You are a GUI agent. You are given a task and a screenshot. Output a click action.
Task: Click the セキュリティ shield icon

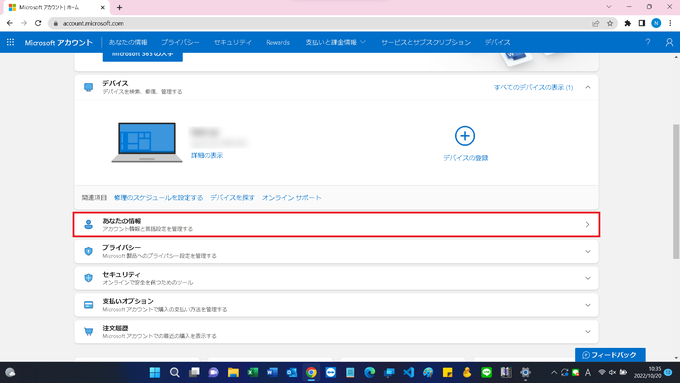coord(88,278)
